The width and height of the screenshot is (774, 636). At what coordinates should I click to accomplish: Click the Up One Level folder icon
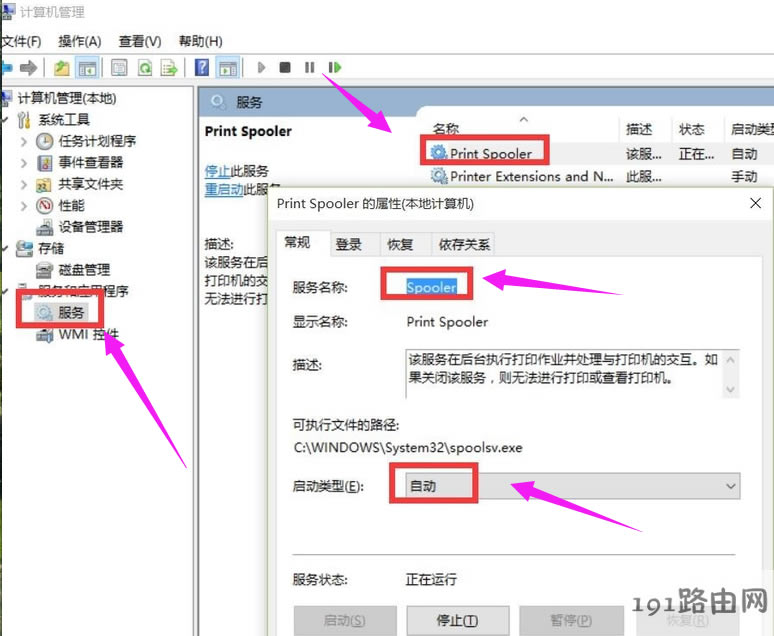coord(62,68)
